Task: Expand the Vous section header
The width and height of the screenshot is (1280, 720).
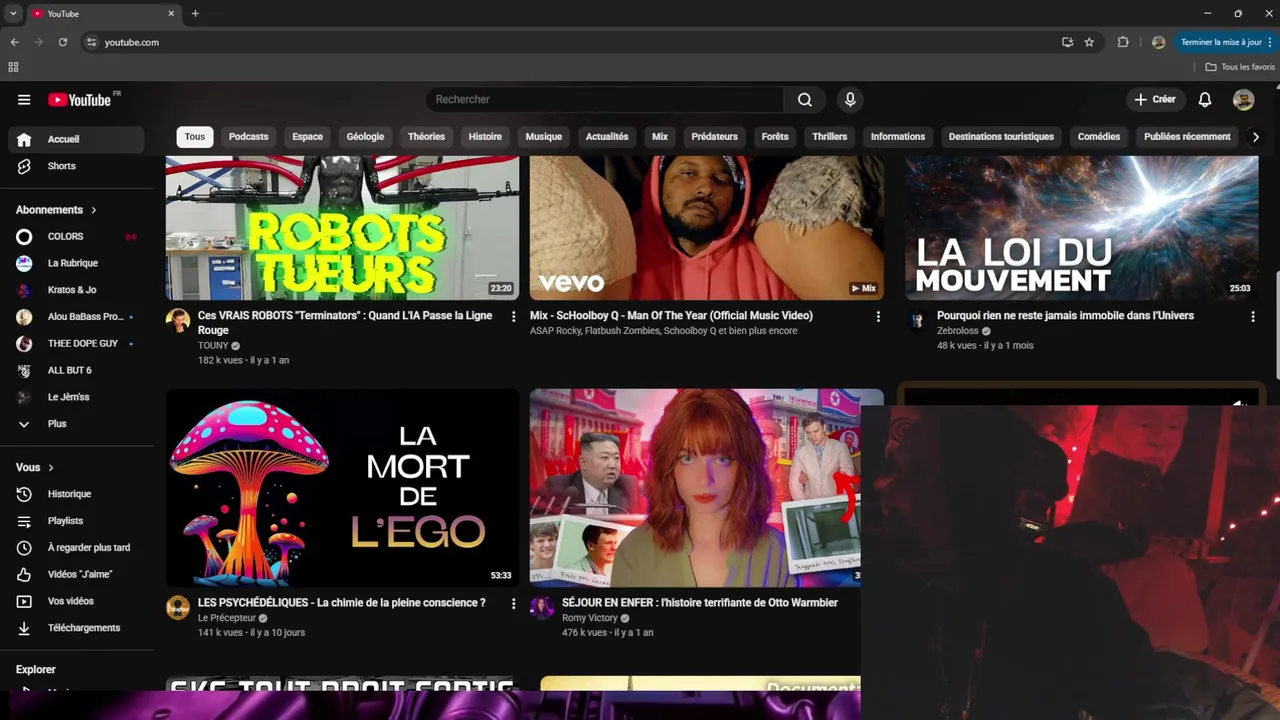Action: coord(35,467)
